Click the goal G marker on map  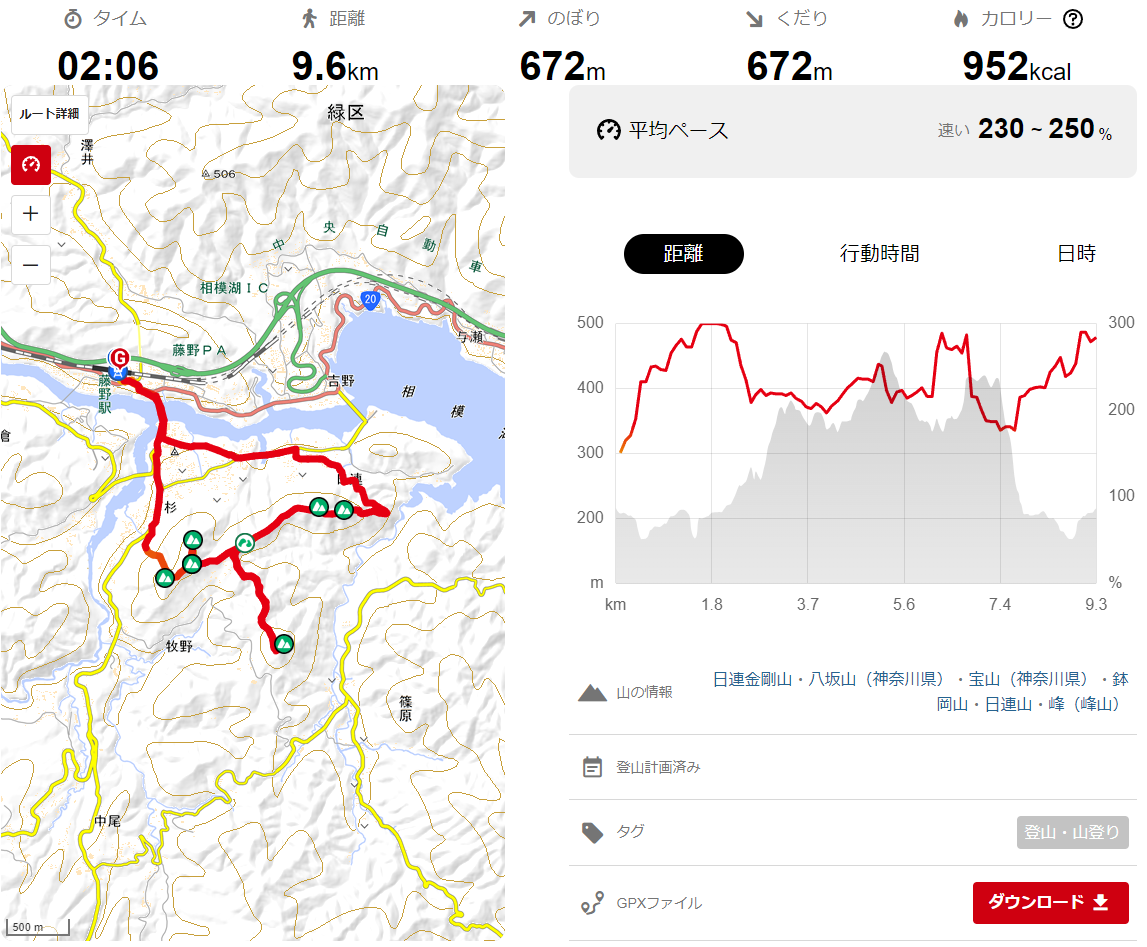[x=119, y=358]
